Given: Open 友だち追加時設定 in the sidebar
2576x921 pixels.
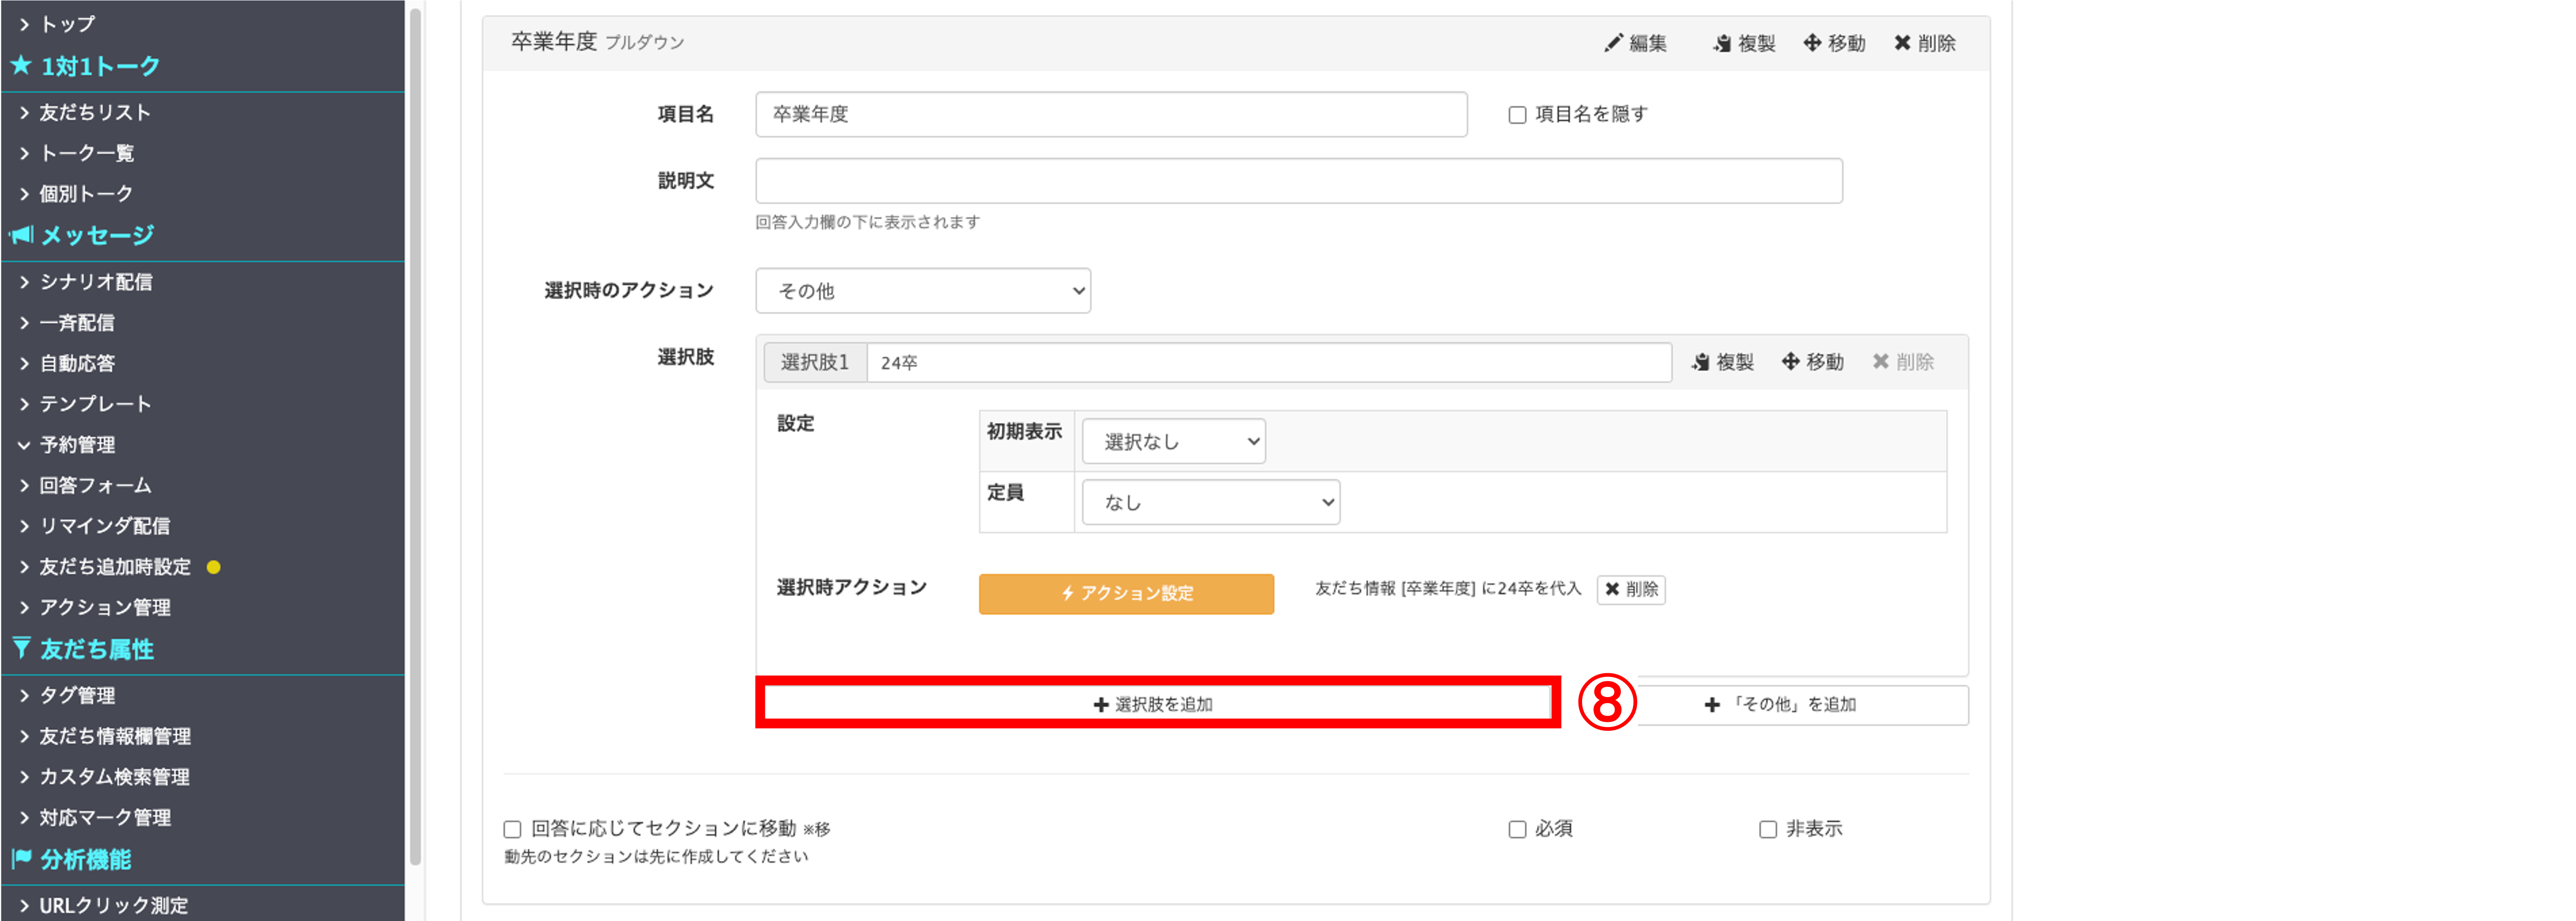Looking at the screenshot, I should pos(114,566).
